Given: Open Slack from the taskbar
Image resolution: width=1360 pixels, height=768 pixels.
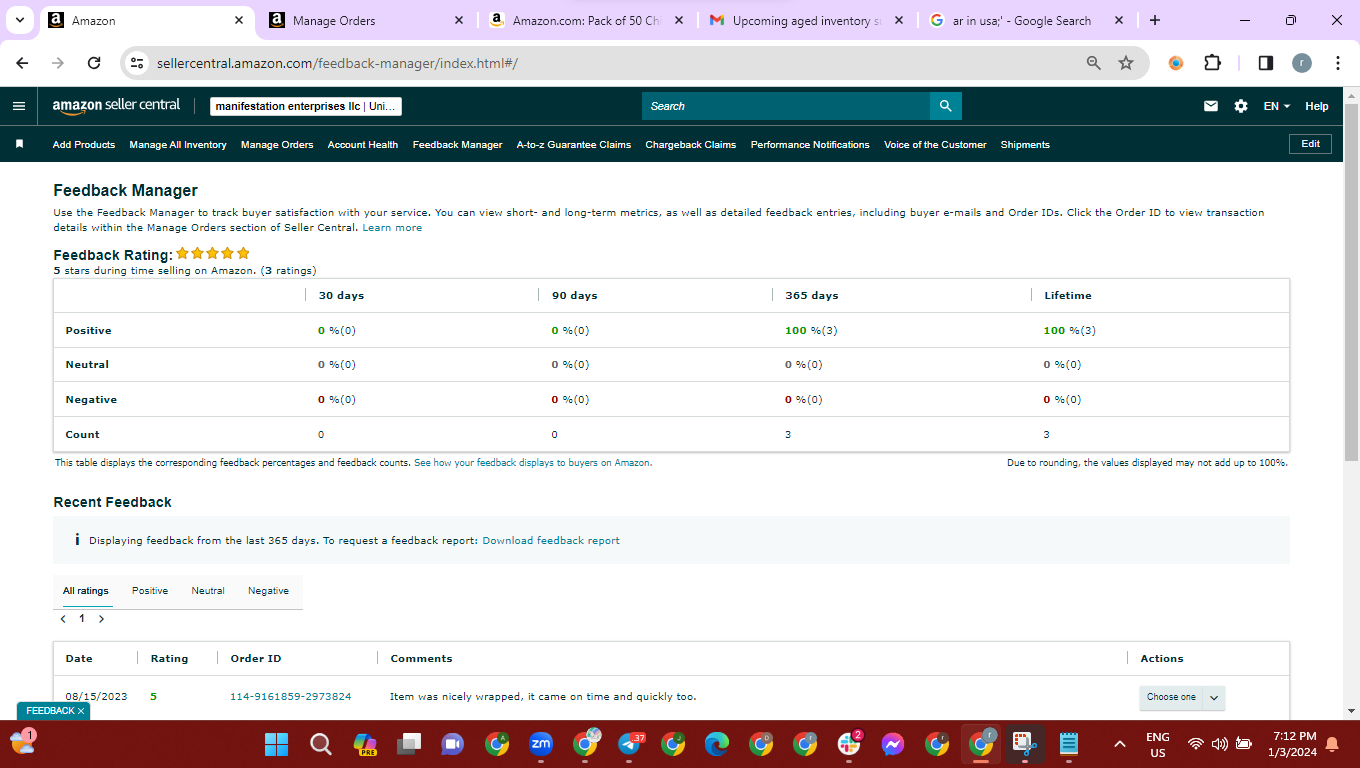Looking at the screenshot, I should point(849,744).
